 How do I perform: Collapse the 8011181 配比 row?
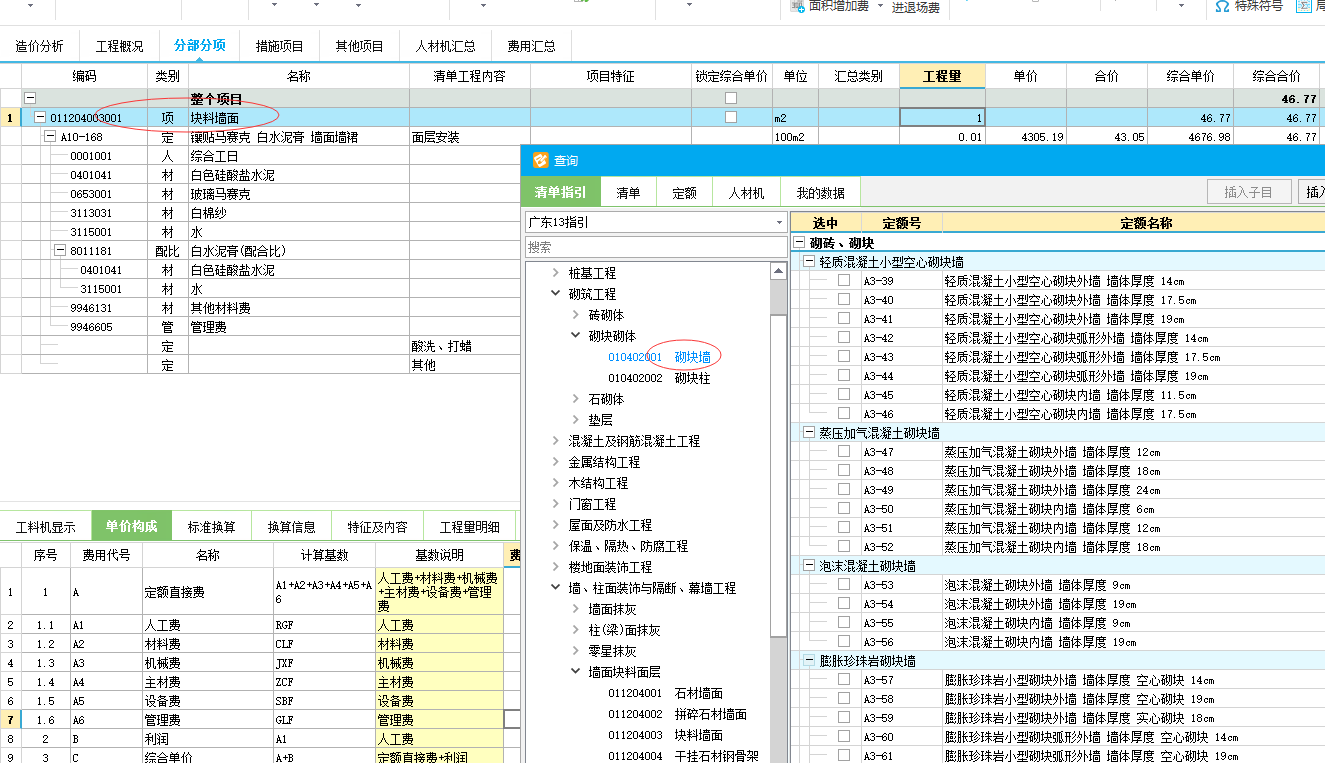(x=60, y=251)
